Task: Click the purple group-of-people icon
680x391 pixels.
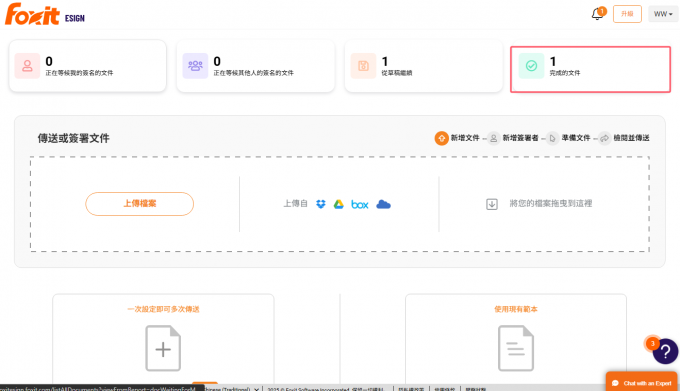Action: [195, 66]
